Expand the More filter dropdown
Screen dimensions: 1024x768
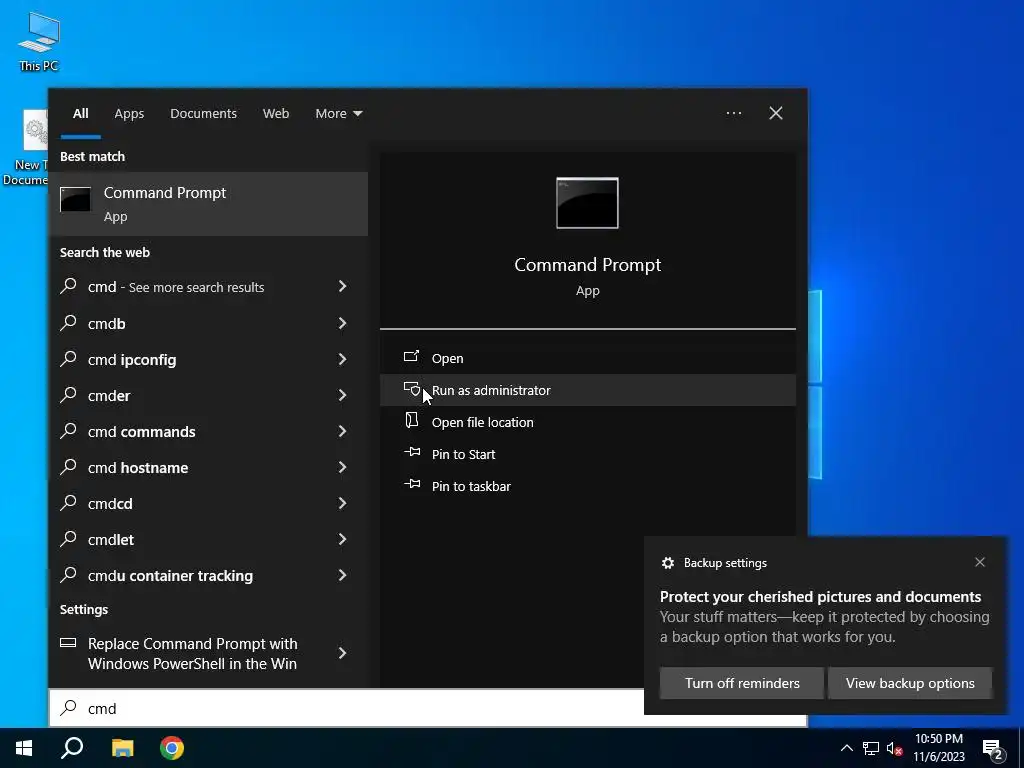pos(338,113)
